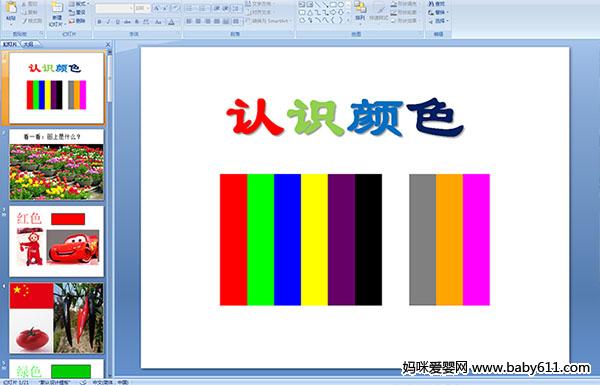This screenshot has height=385, width=600.
Task: Toggle text Shadow formatting
Action: pyautogui.click(x=137, y=22)
